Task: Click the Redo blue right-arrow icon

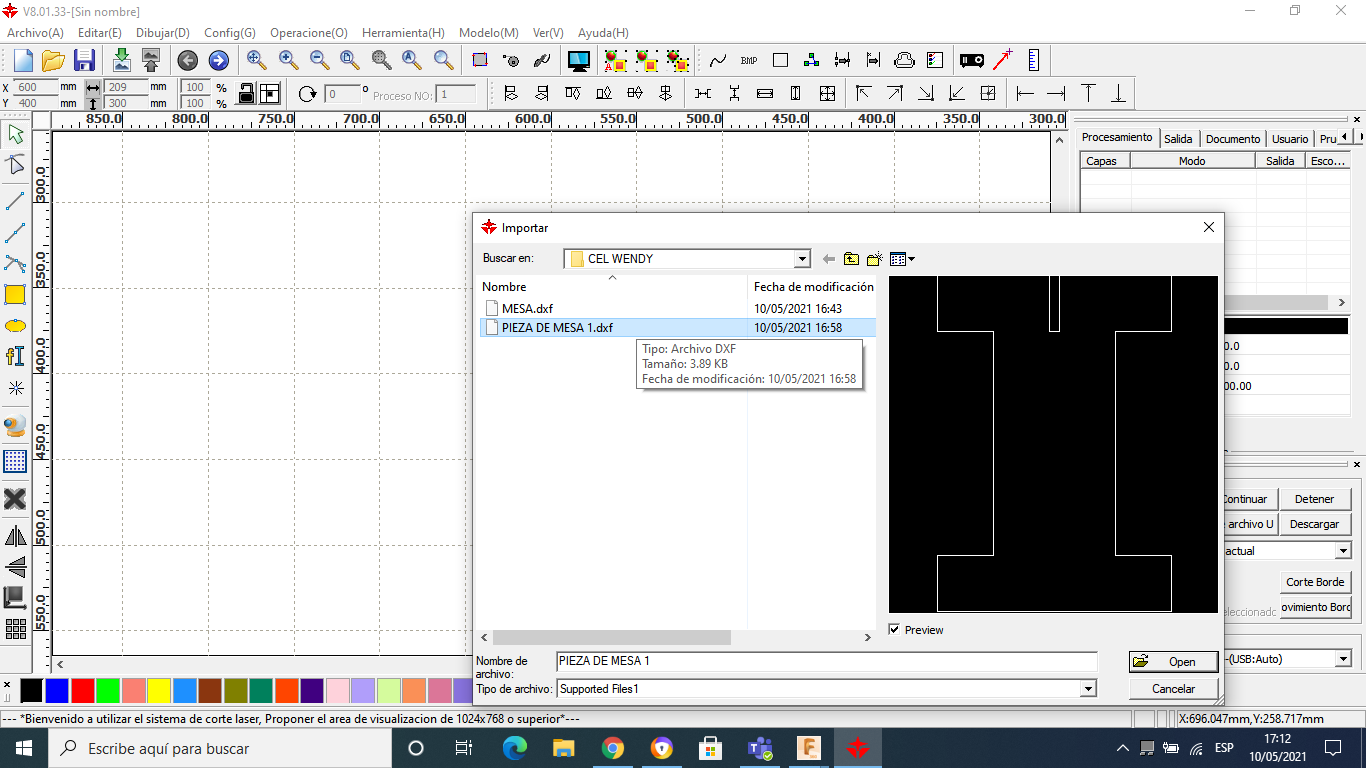Action: point(218,61)
